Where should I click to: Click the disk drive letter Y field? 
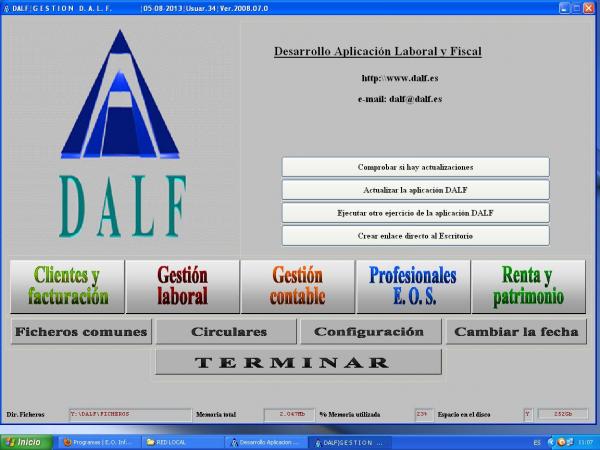[x=528, y=415]
